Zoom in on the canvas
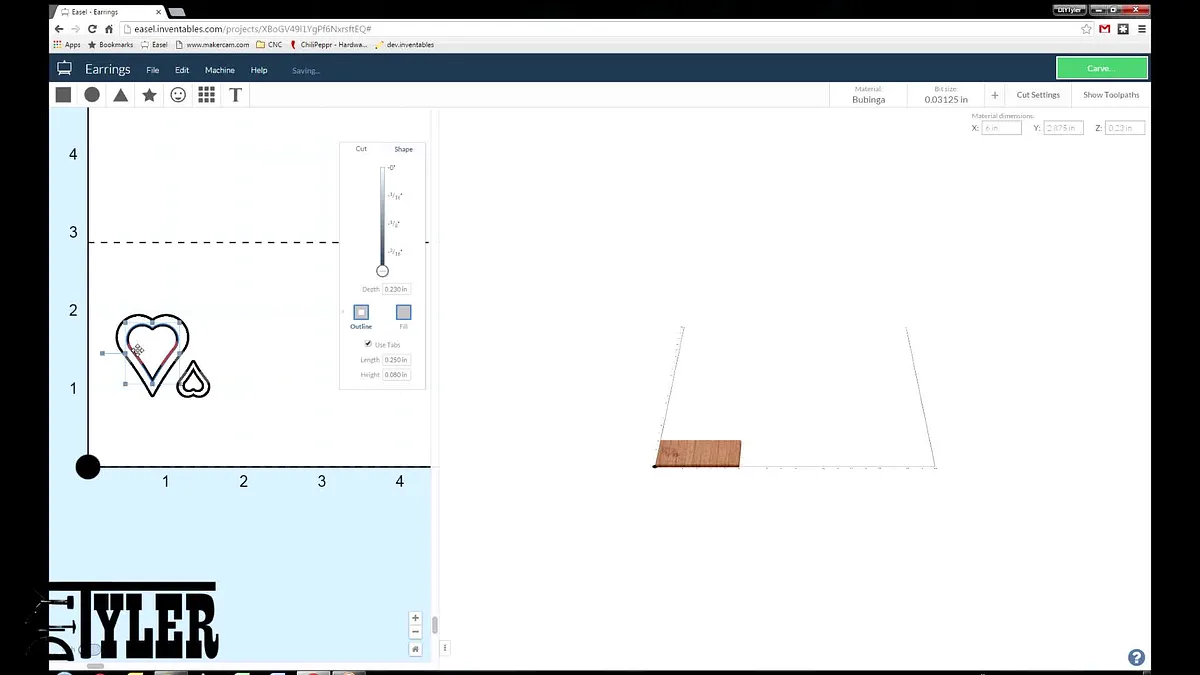This screenshot has height=675, width=1200. [416, 618]
